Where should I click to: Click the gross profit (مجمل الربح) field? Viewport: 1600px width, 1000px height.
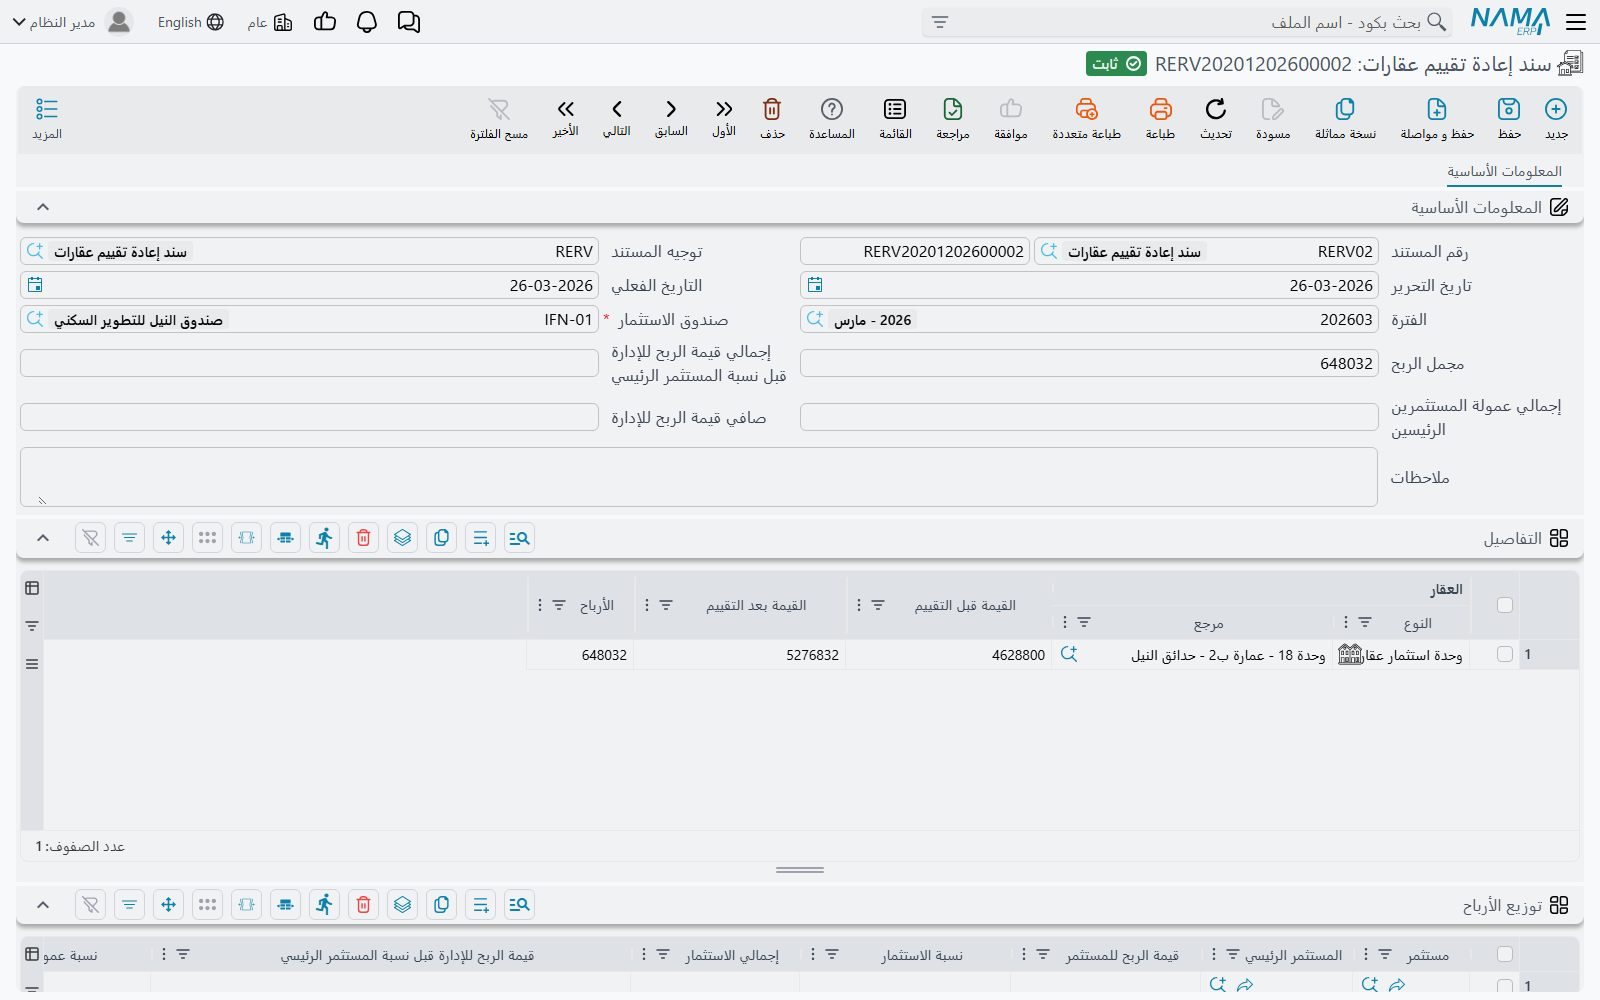[1089, 363]
